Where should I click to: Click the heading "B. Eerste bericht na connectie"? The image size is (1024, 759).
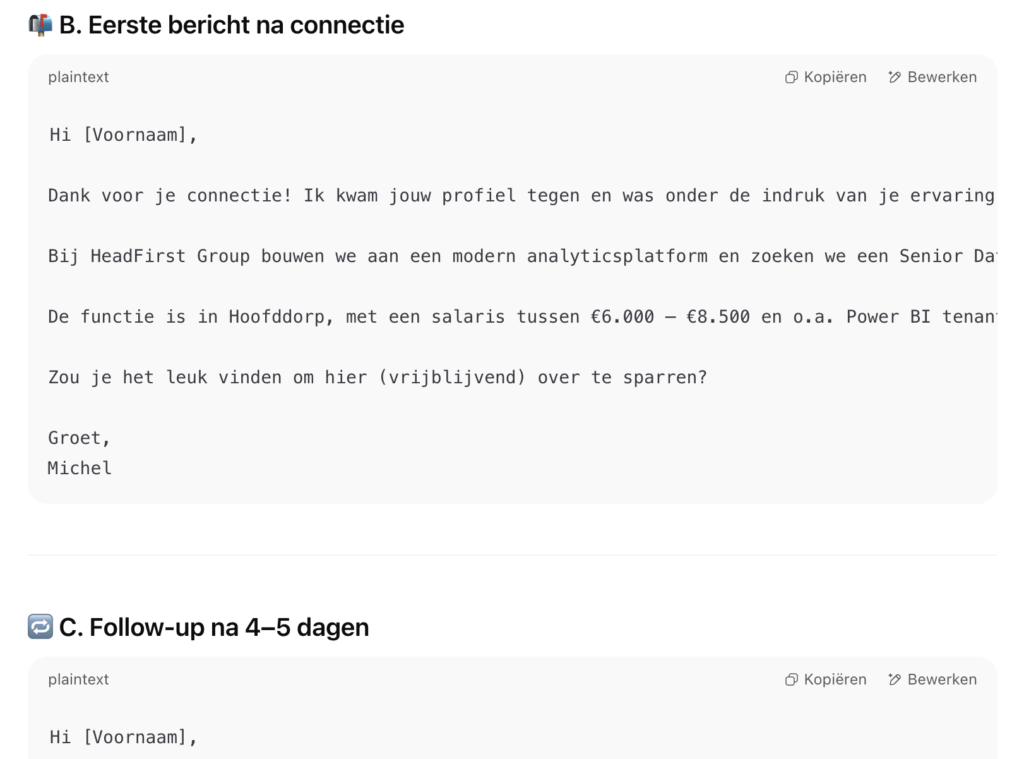tap(231, 25)
